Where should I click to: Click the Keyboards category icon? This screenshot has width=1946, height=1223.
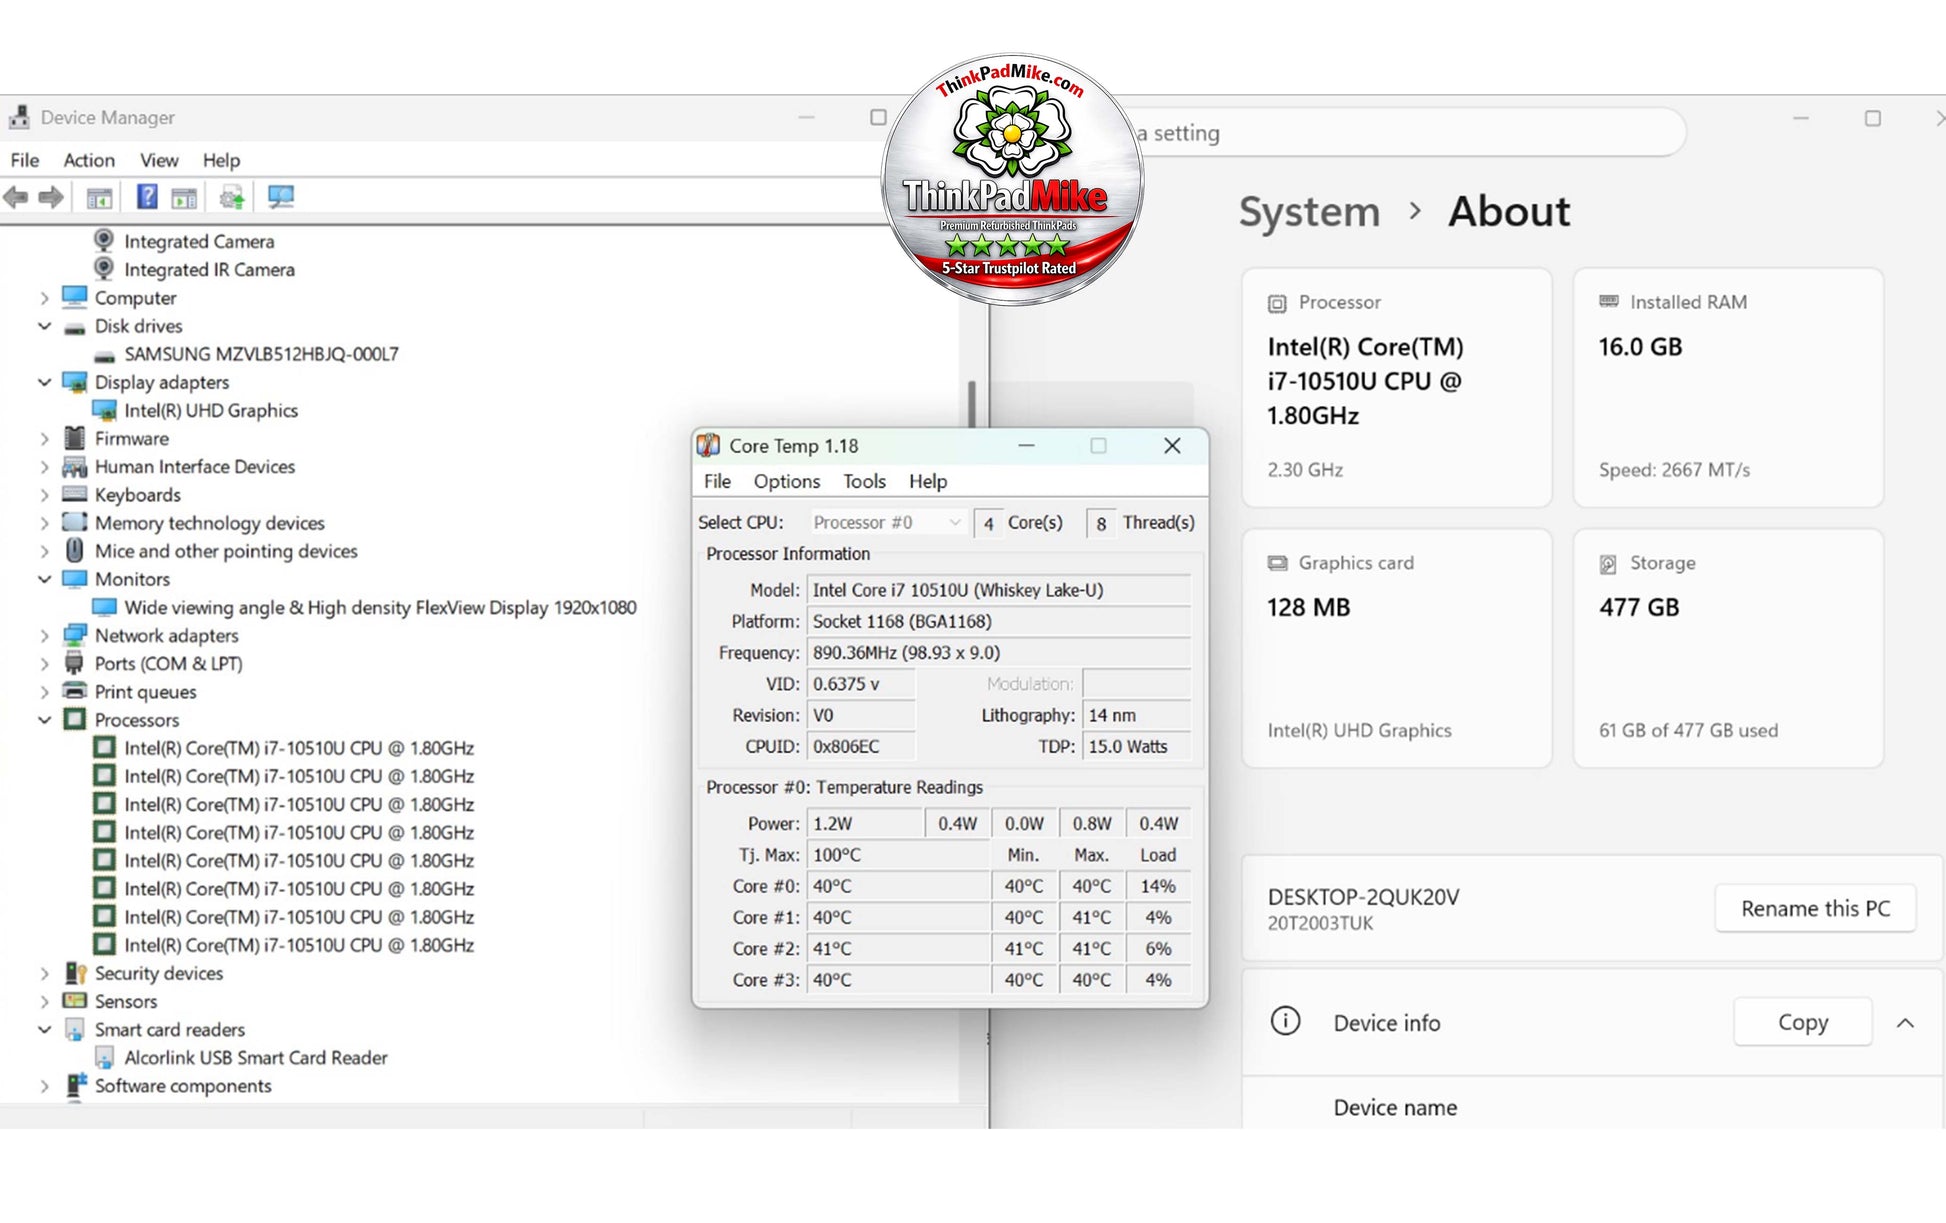[74, 494]
